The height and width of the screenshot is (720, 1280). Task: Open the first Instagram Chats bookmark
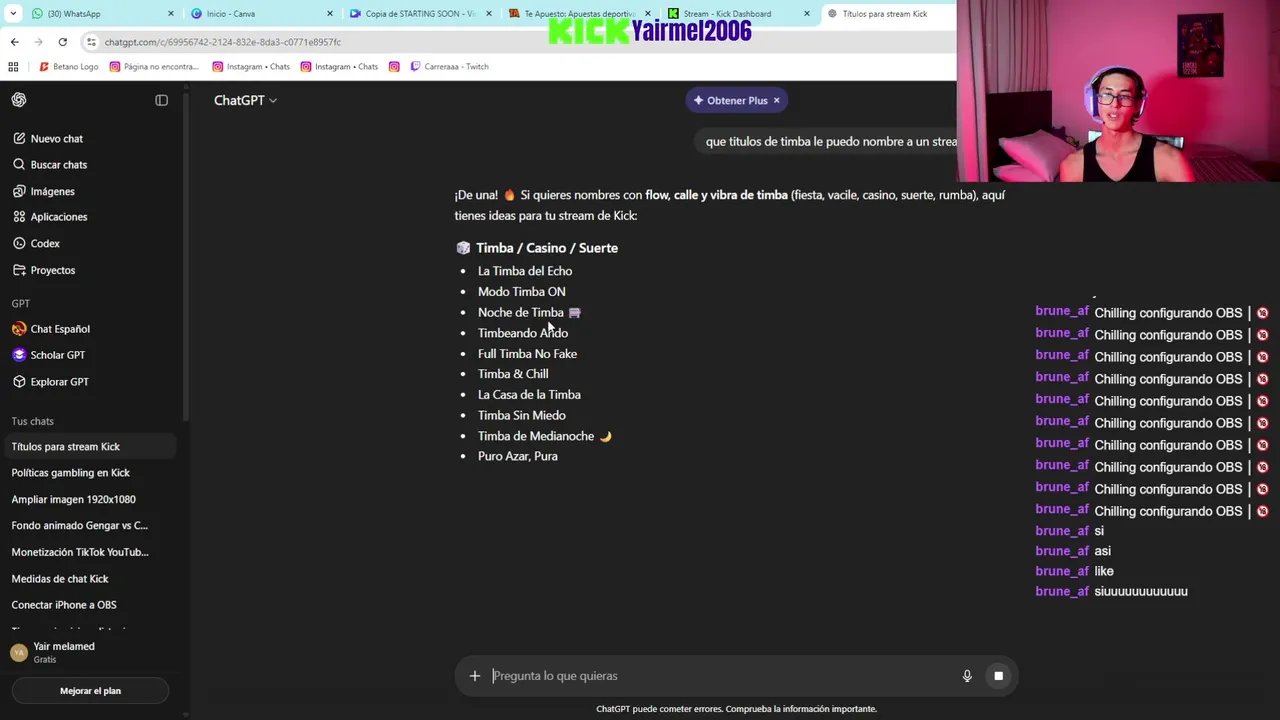[251, 67]
